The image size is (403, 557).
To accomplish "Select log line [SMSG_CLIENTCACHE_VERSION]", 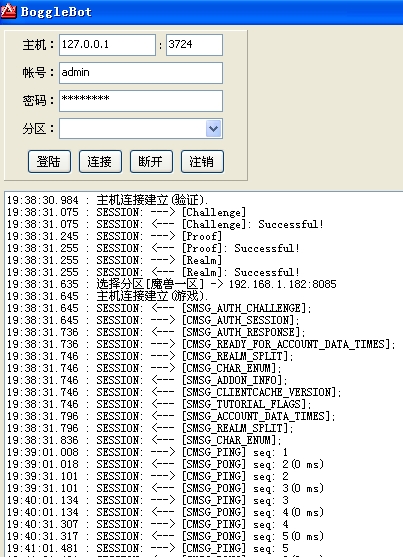I will pyautogui.click(x=174, y=392).
